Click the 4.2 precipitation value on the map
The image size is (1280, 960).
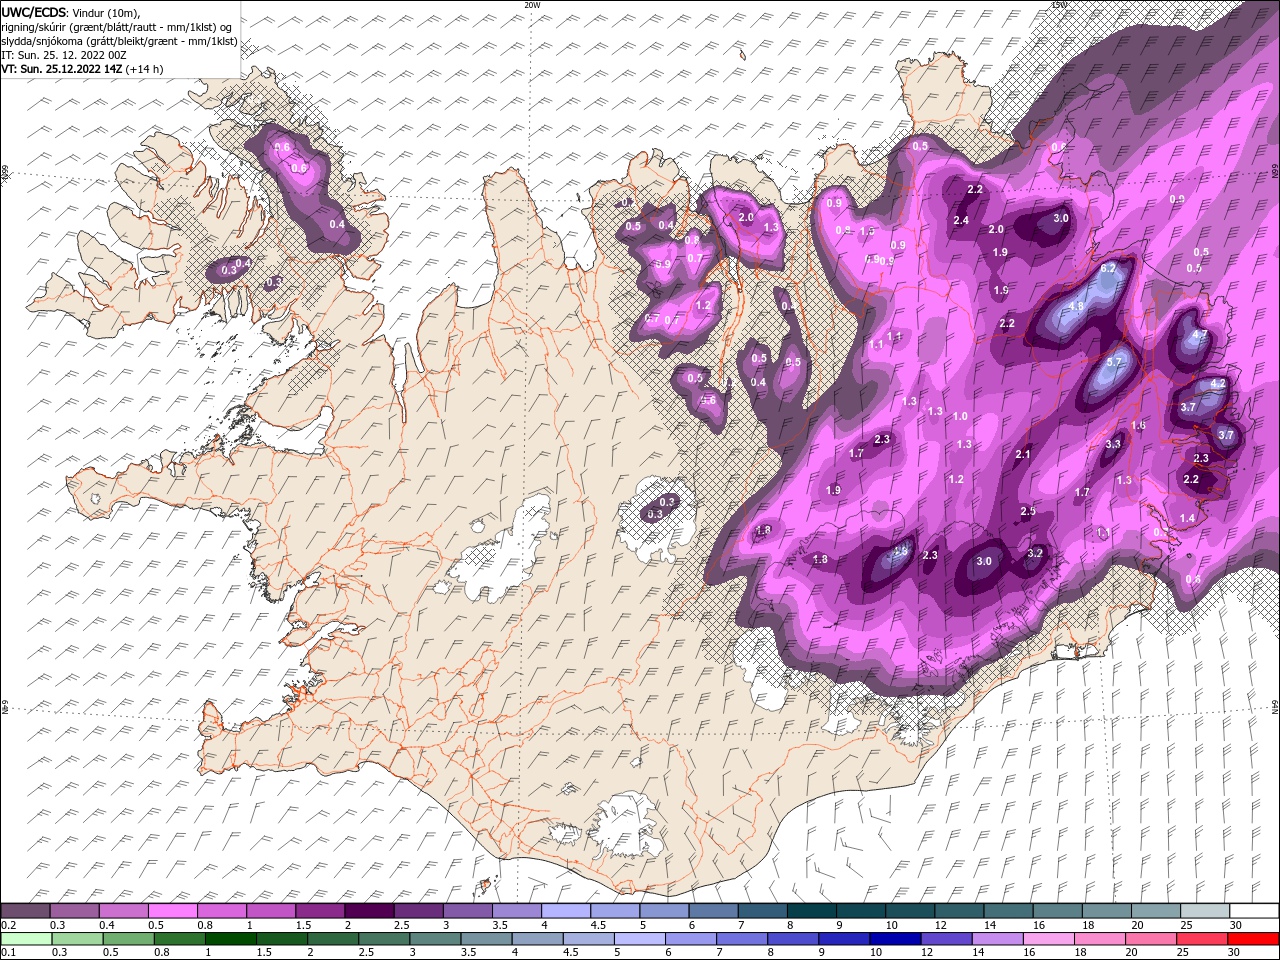point(1218,383)
